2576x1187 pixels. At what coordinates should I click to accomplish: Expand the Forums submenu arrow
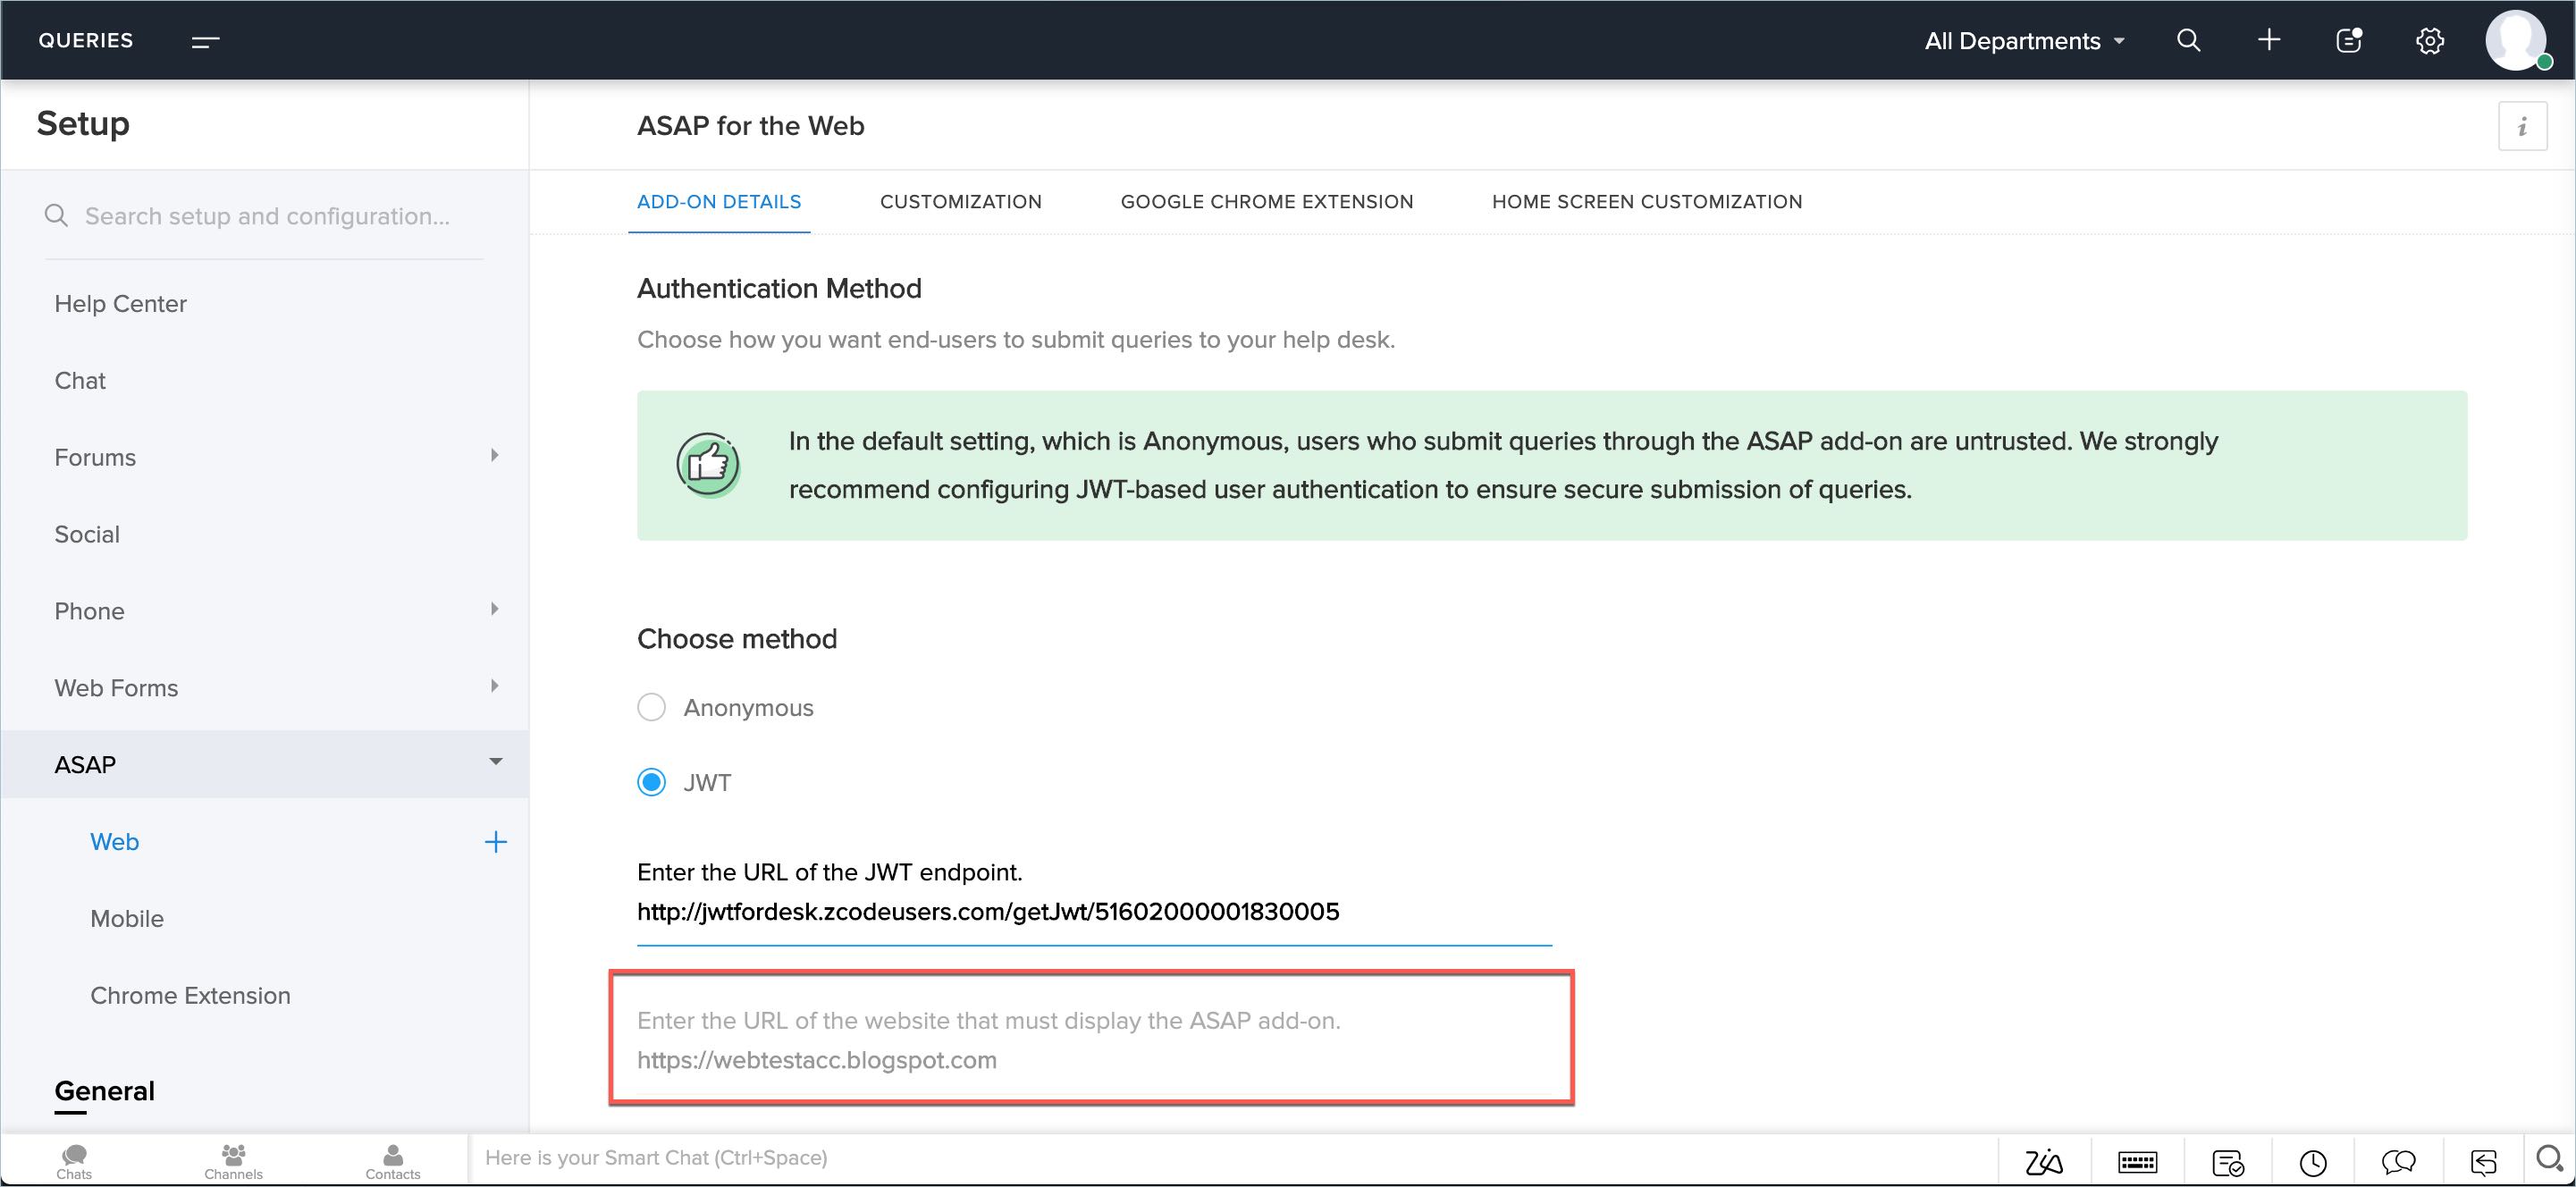[494, 456]
